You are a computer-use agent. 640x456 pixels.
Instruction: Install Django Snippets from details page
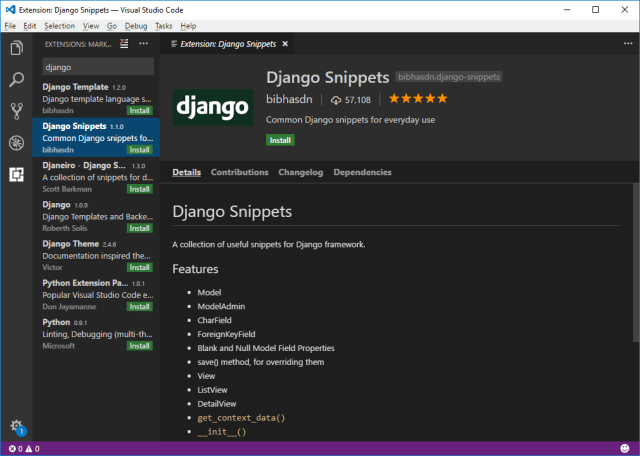(280, 140)
